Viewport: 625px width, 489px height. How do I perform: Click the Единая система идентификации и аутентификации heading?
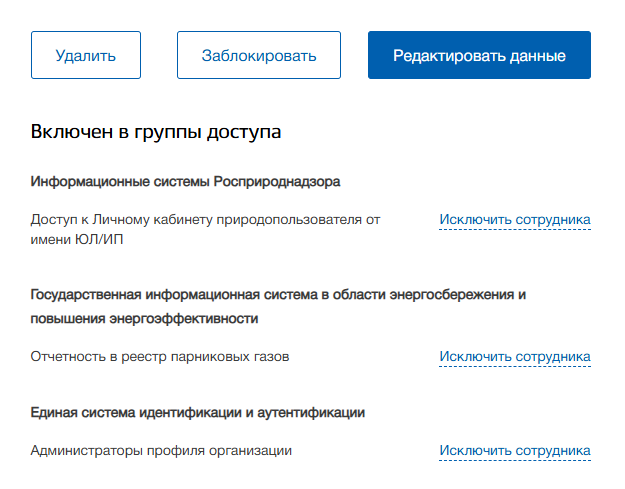[x=198, y=412]
